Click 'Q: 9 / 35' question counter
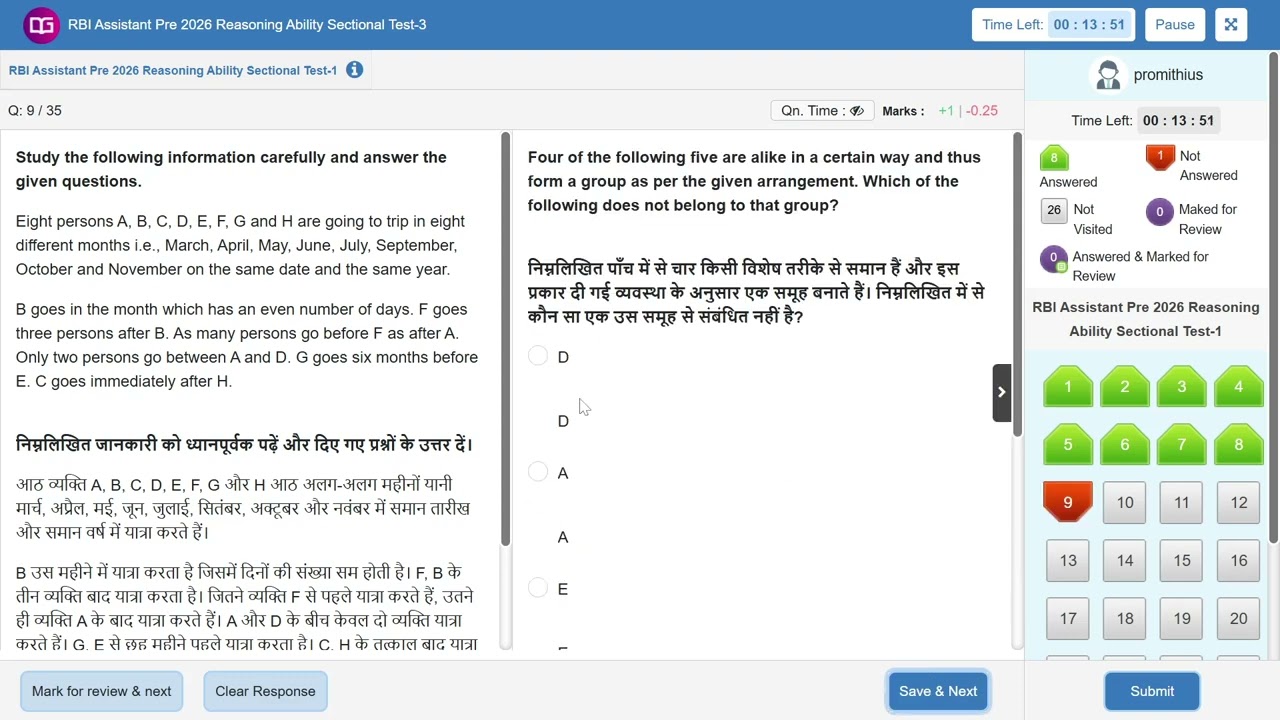Screen dimensions: 1280x720 35,111
